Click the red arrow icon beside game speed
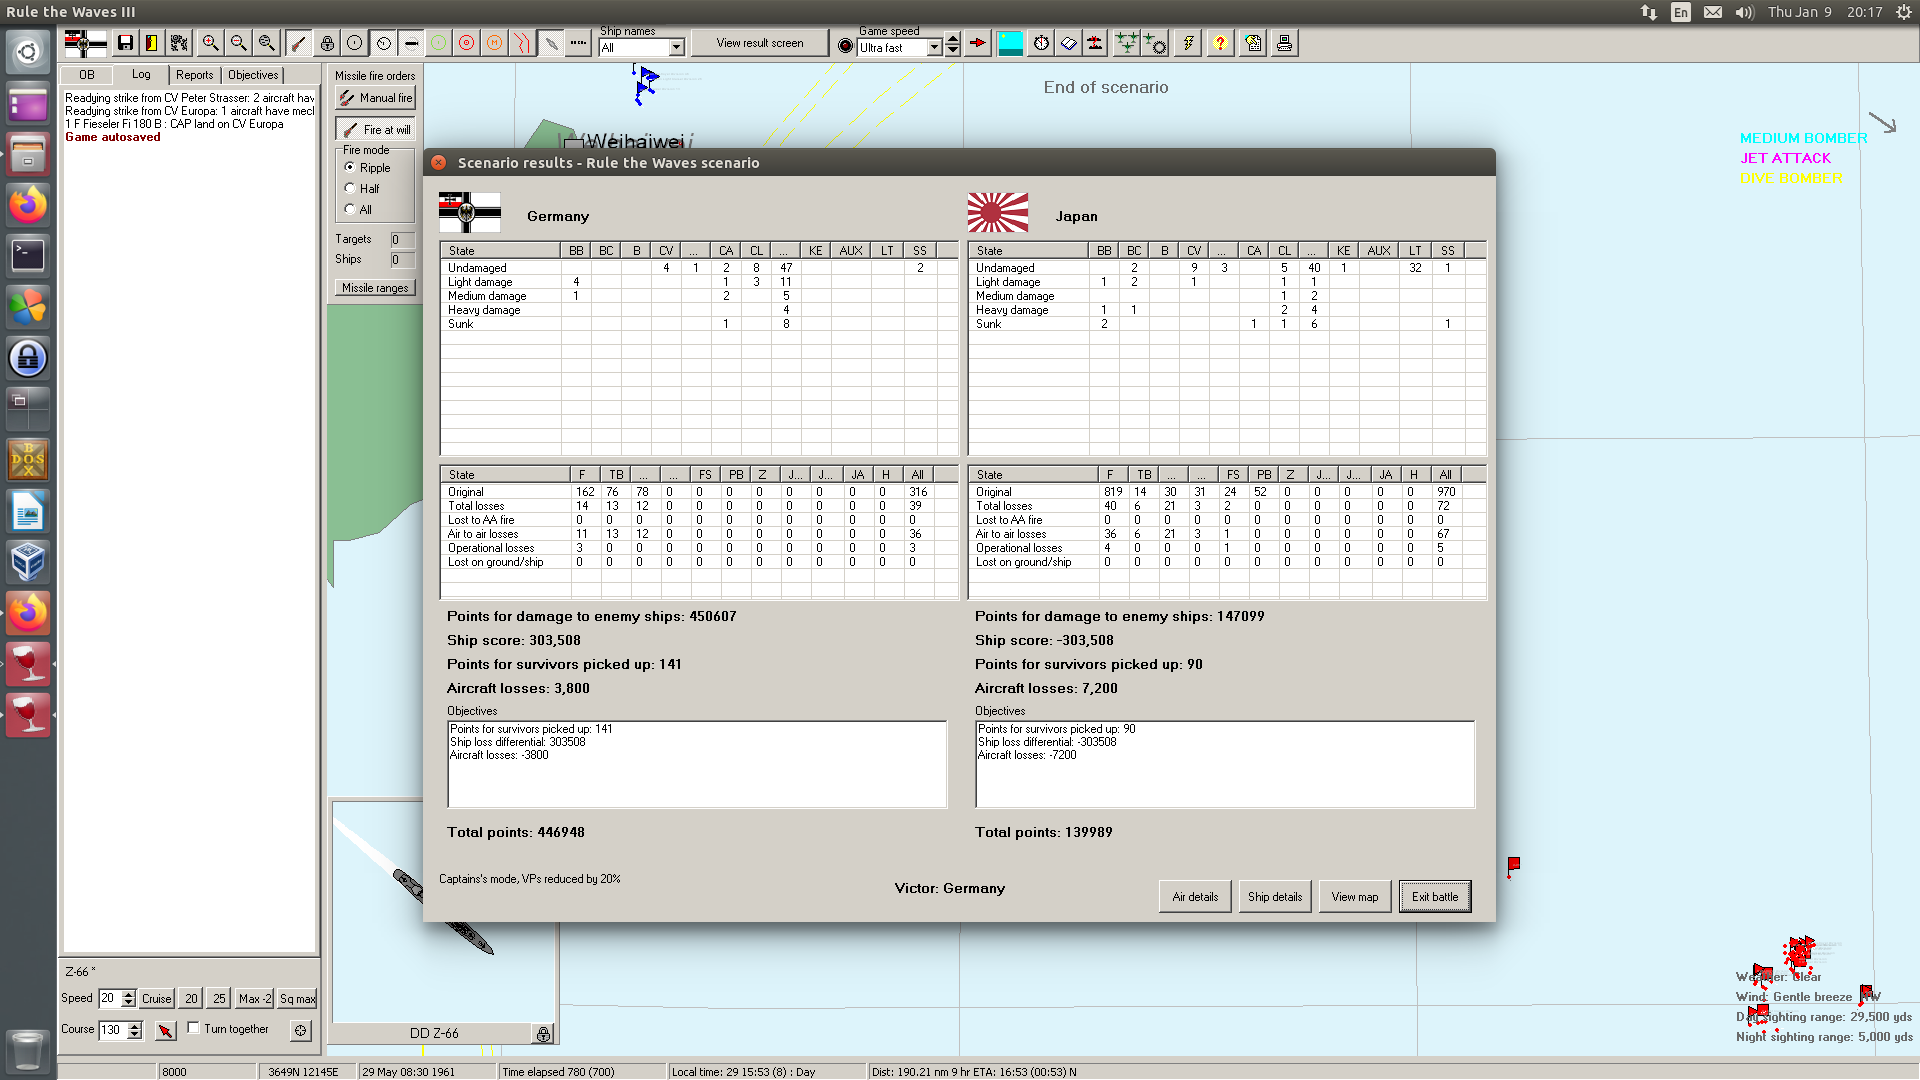Image resolution: width=1920 pixels, height=1080 pixels. (x=978, y=43)
